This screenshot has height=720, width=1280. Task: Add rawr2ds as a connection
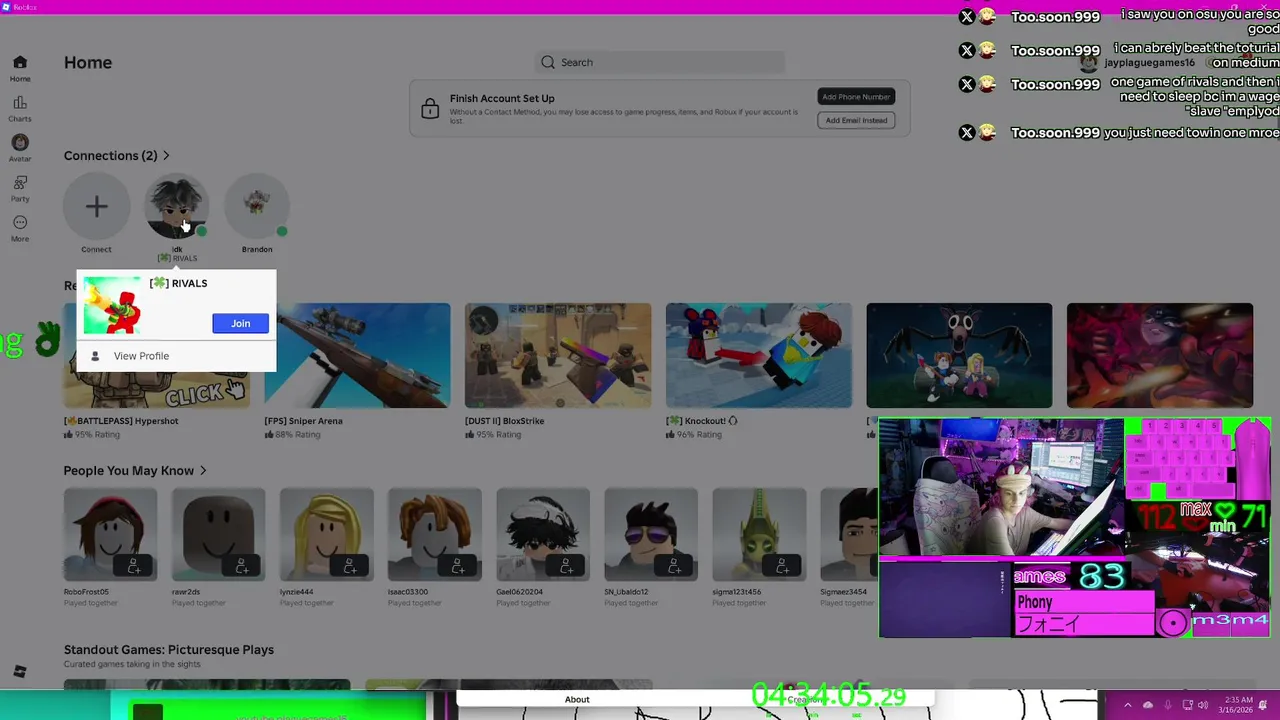pos(241,566)
